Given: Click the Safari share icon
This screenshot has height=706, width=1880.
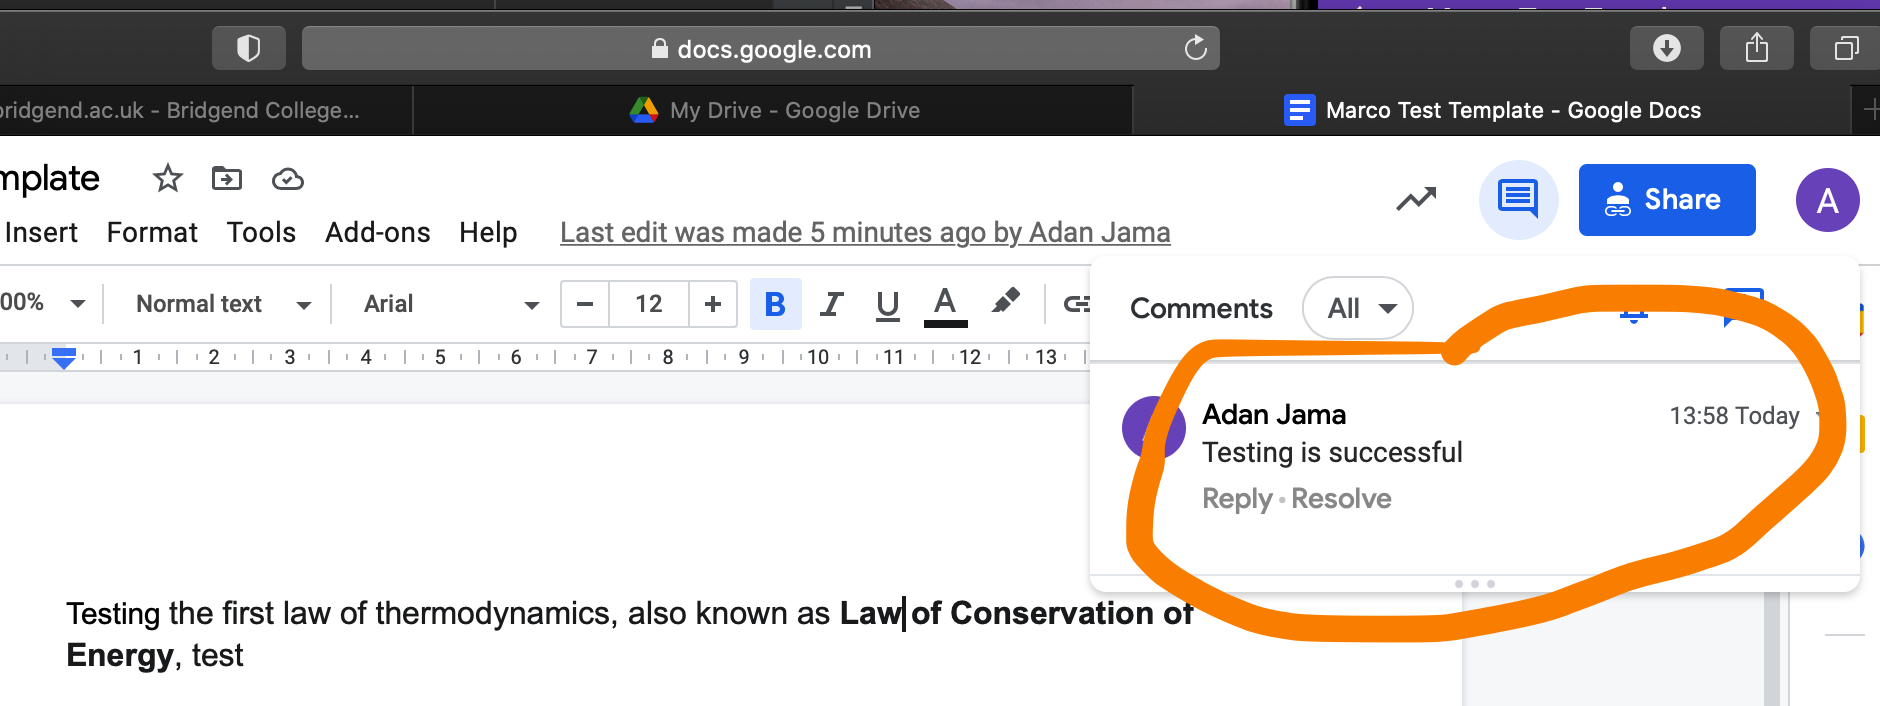Looking at the screenshot, I should 1756,48.
